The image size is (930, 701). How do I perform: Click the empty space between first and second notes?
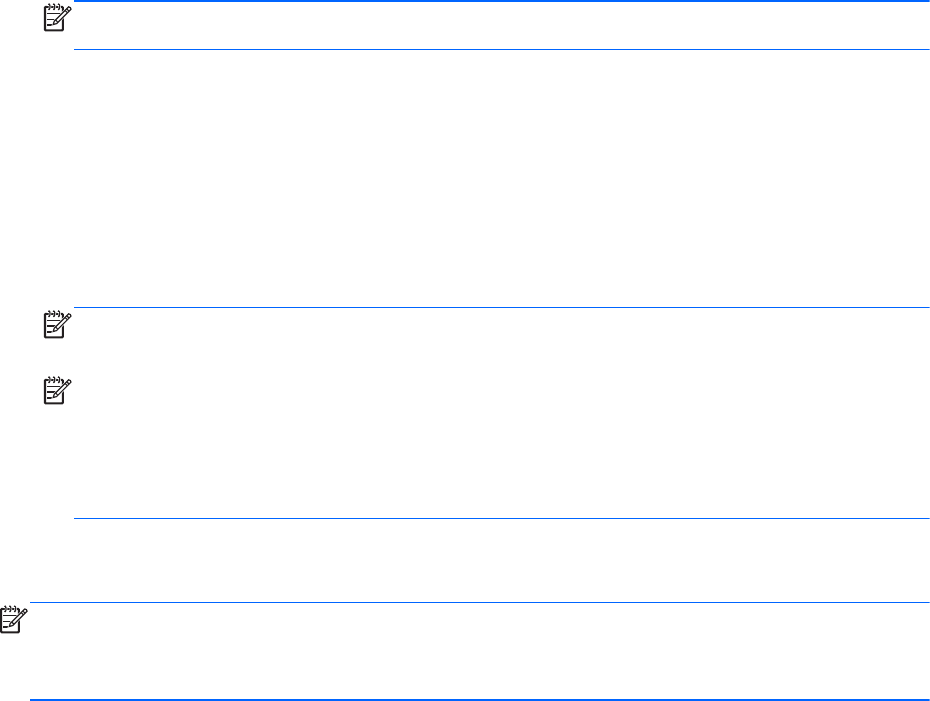(x=500, y=180)
